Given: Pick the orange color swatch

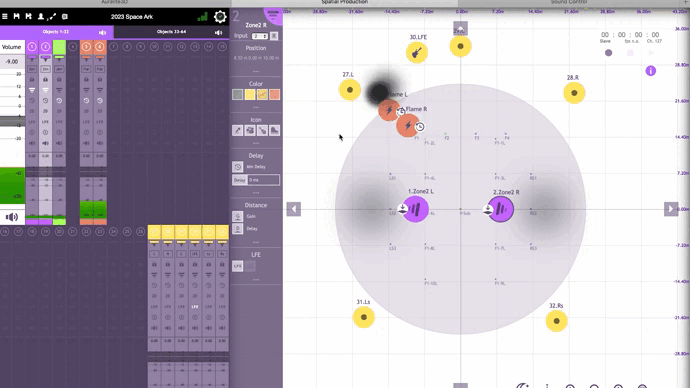Looking at the screenshot, I should pos(275,95).
